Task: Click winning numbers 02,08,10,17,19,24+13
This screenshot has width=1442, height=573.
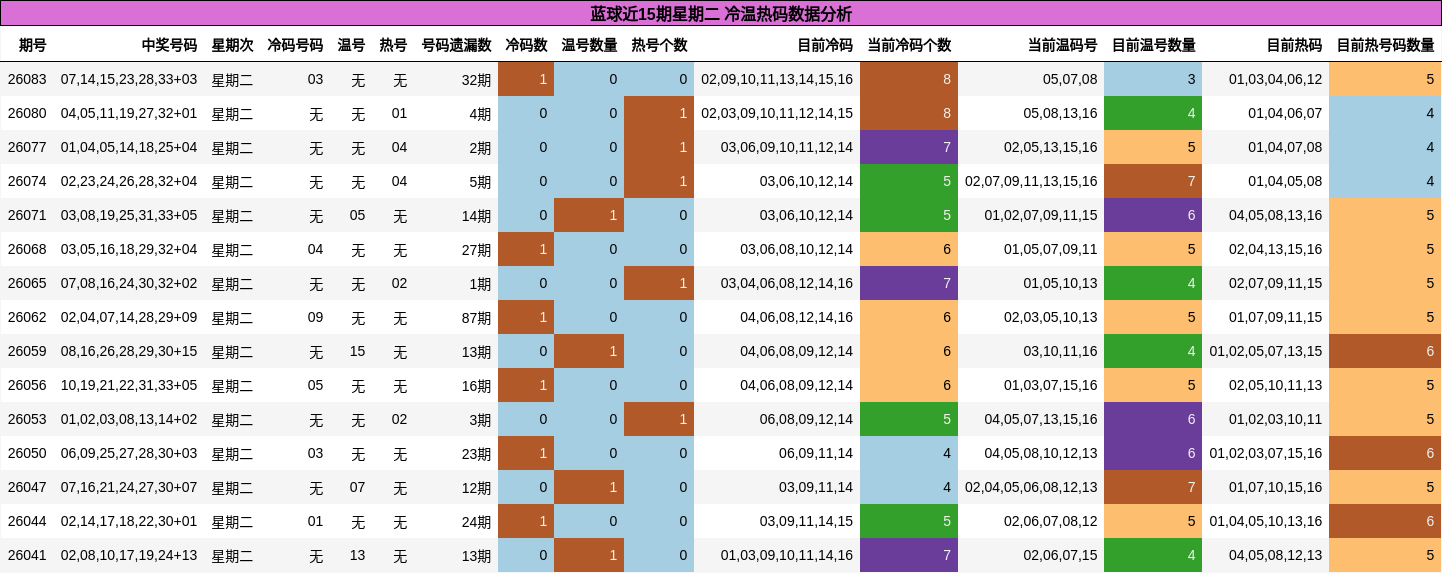Action: tap(129, 555)
